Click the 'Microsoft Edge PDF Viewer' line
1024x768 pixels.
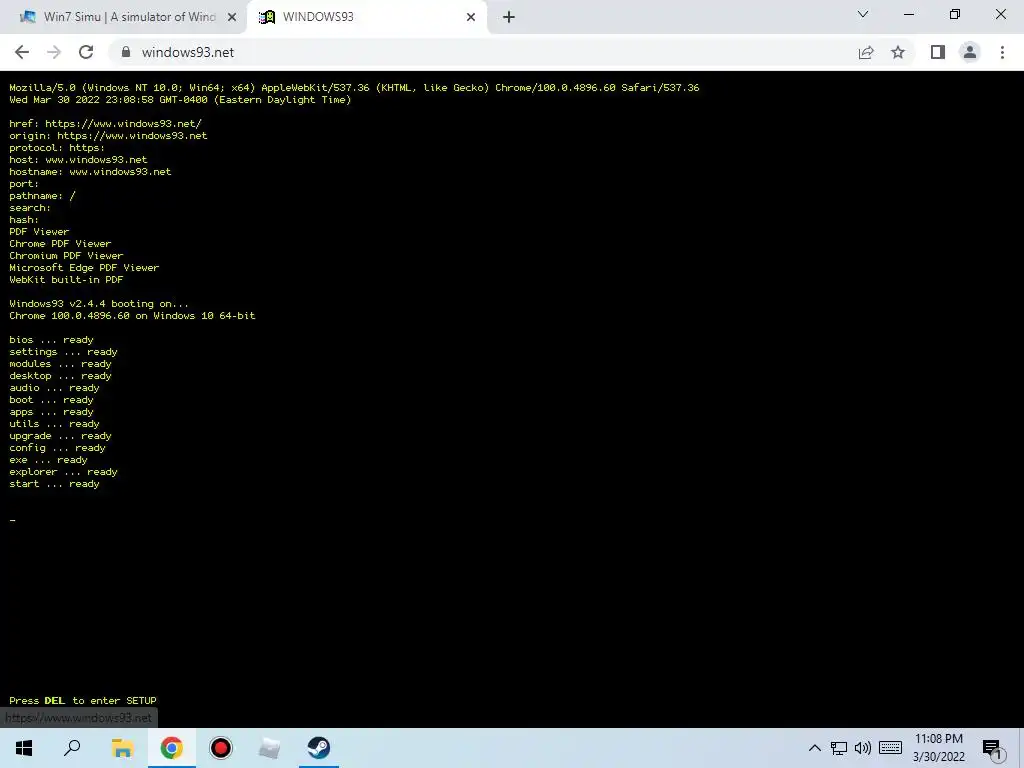click(84, 268)
